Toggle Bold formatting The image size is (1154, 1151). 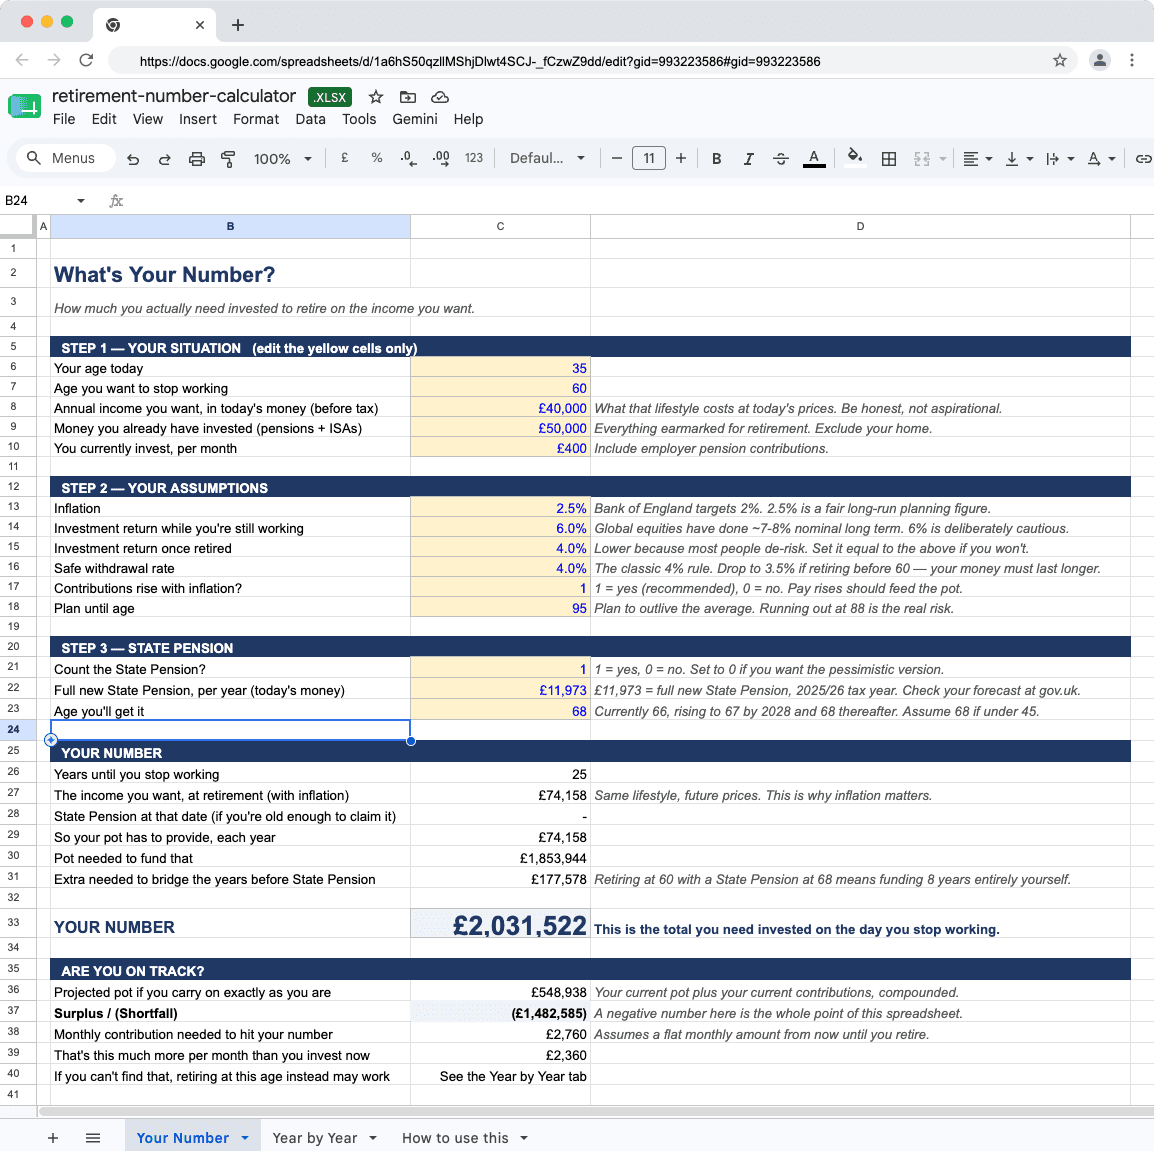pyautogui.click(x=716, y=158)
